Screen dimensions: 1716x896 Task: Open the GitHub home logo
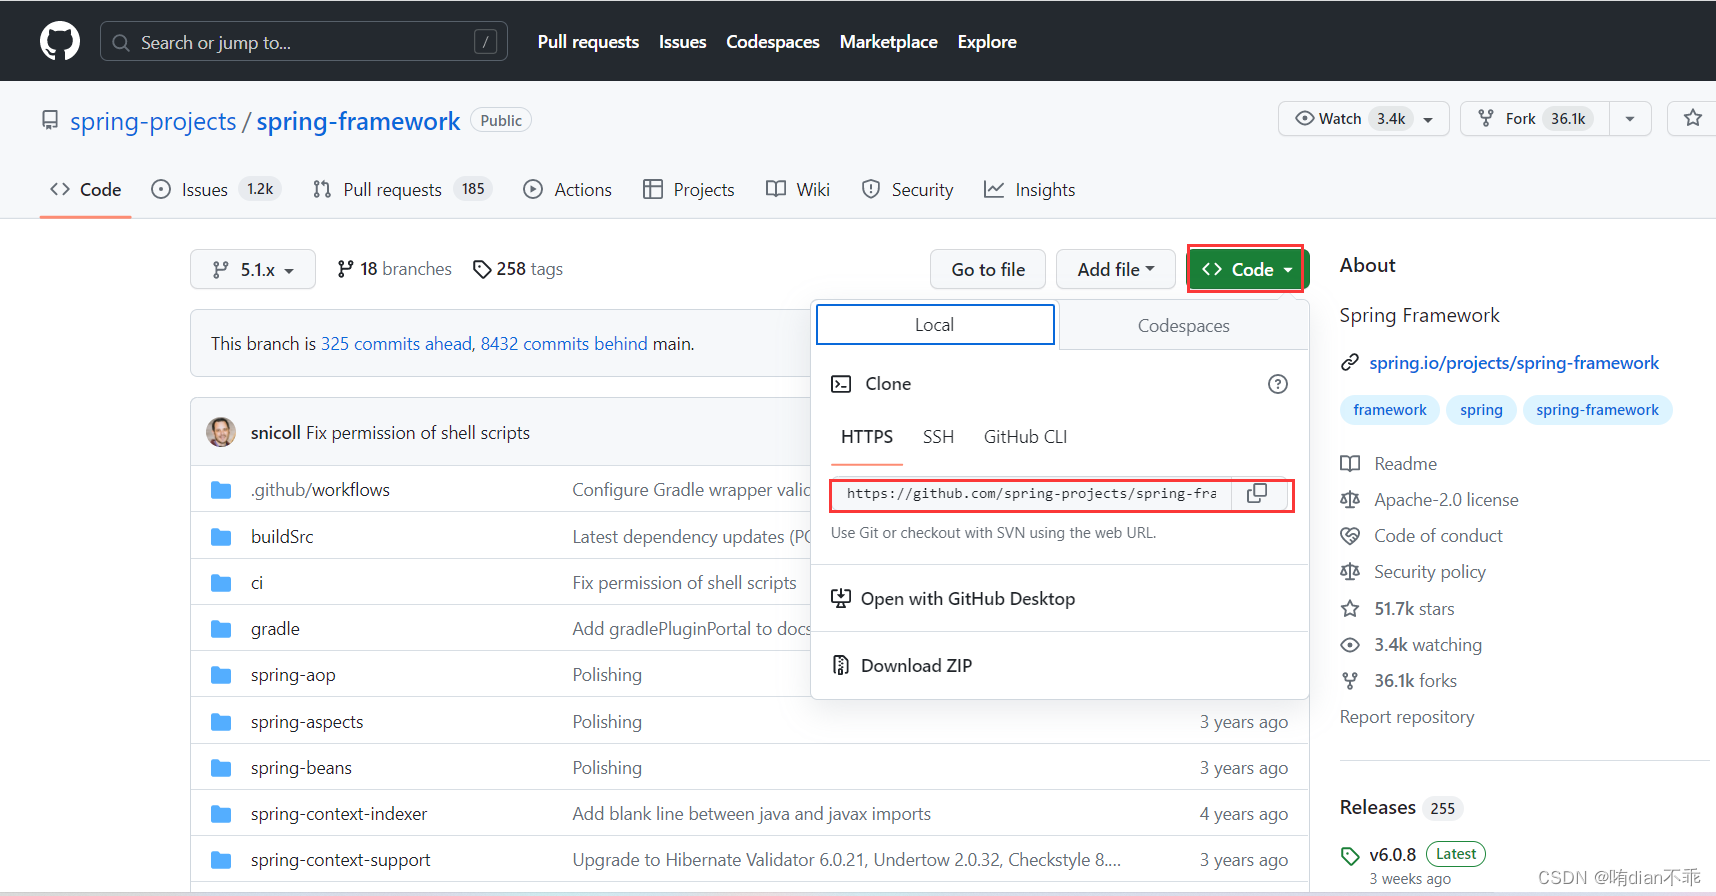[60, 42]
